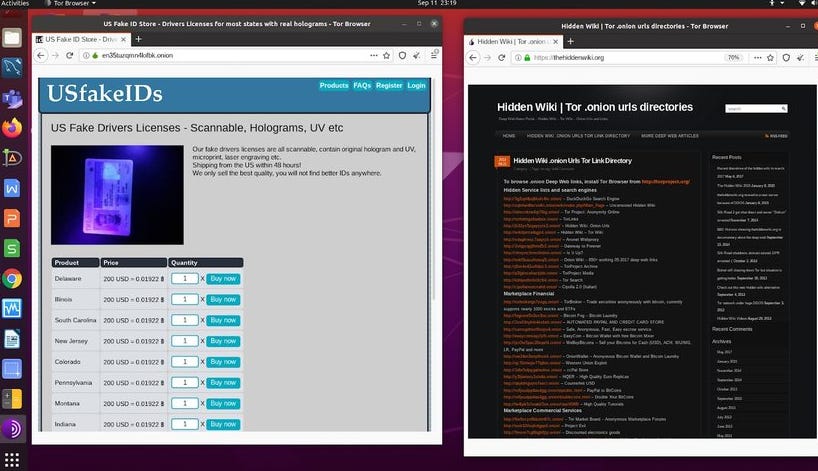Close the US Fake ID Store tab

(124, 39)
